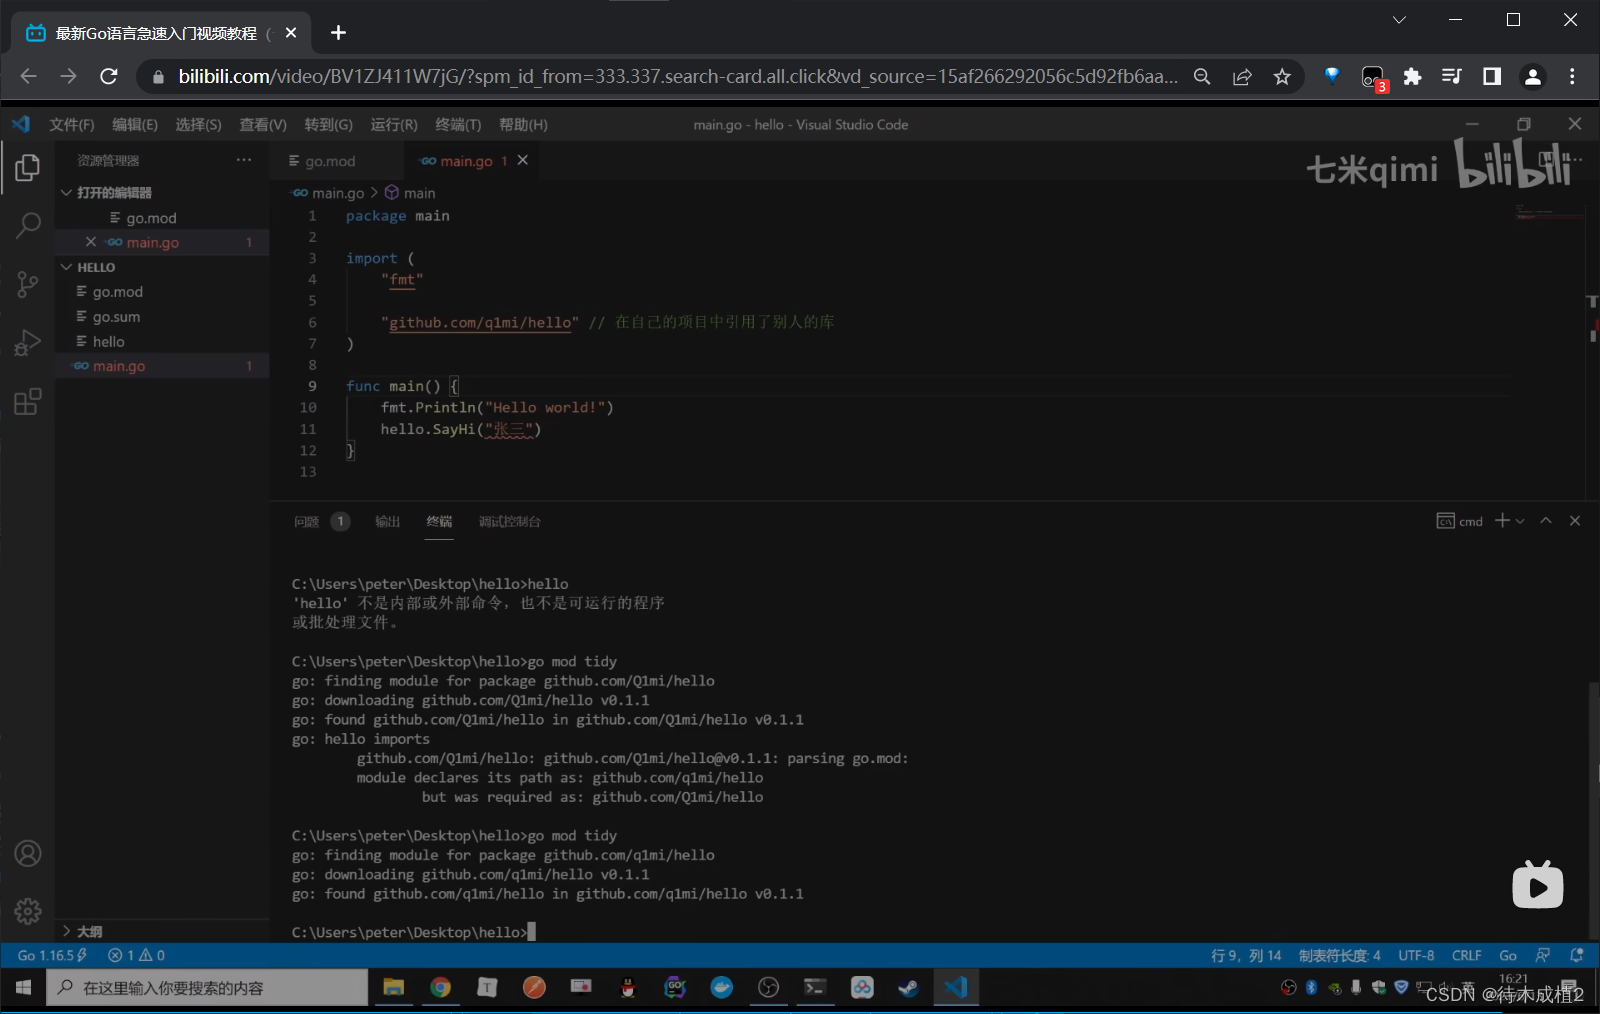Click the main breadcrumb symbol
This screenshot has width=1600, height=1014.
tap(410, 193)
